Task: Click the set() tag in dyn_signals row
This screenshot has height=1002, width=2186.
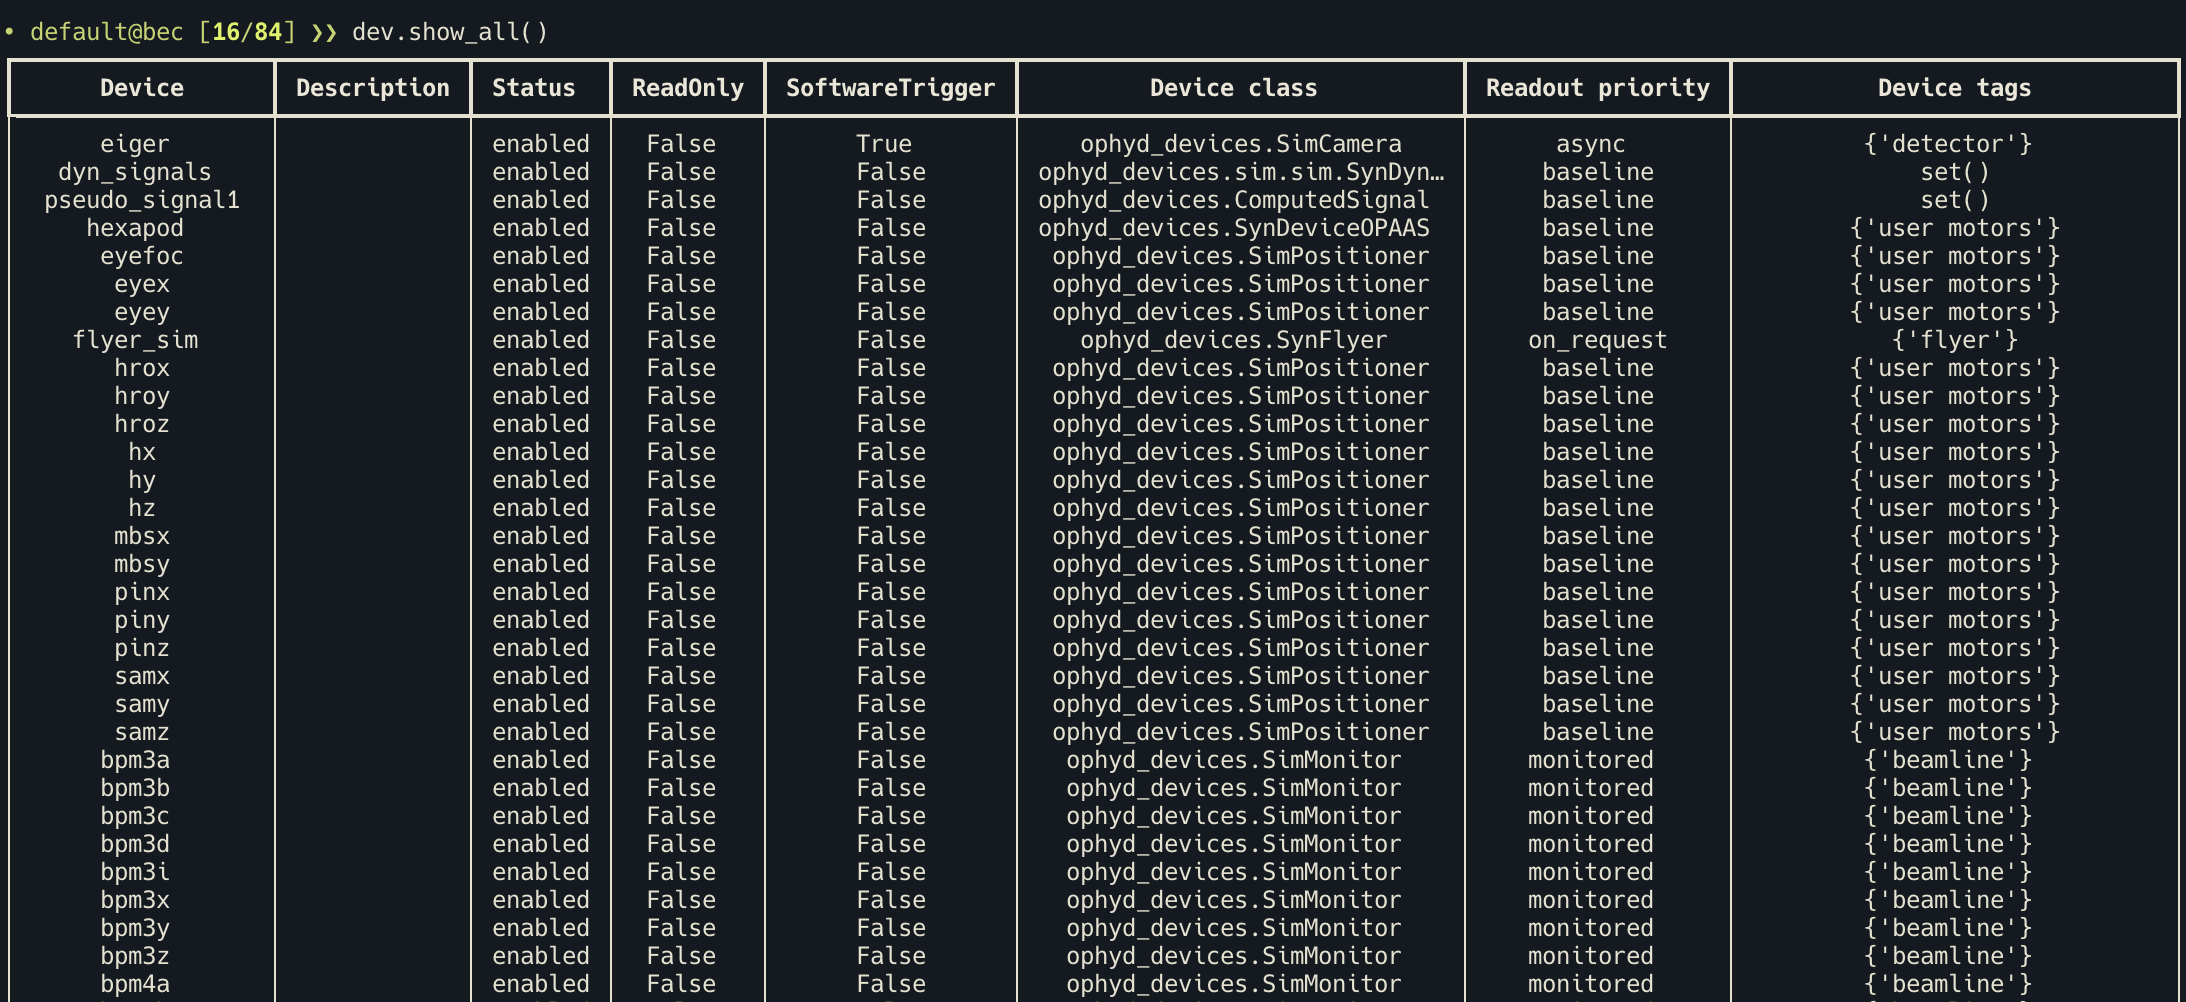Action: tap(1955, 172)
